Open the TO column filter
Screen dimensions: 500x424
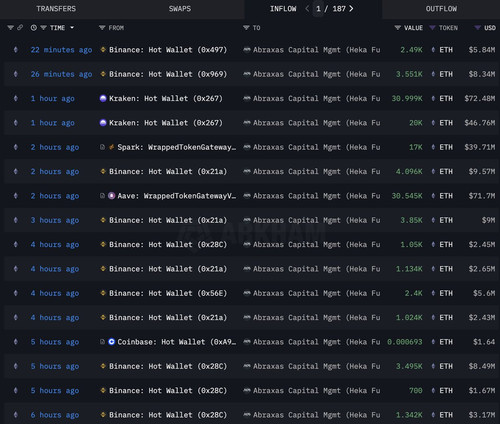coord(246,28)
